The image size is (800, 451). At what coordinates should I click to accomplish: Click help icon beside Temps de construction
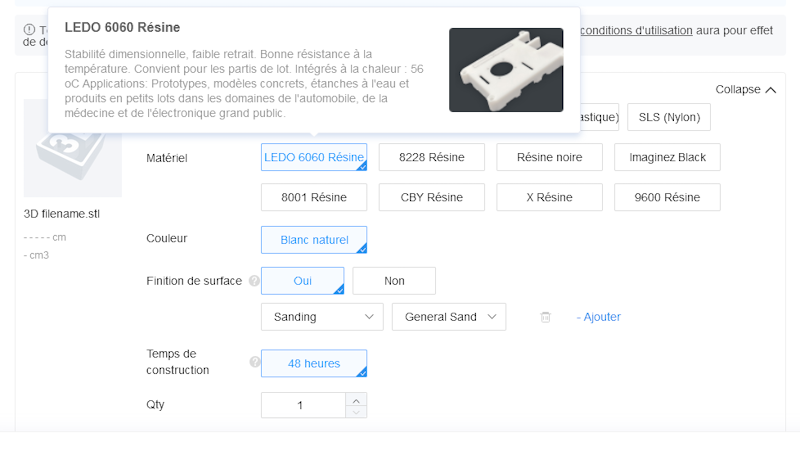coord(254,362)
